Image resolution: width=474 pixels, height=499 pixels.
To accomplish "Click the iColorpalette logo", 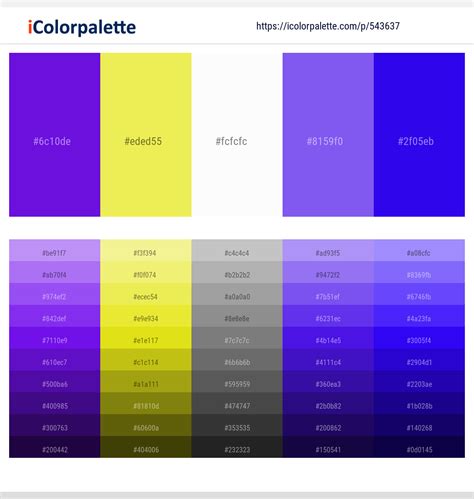I will pyautogui.click(x=82, y=27).
